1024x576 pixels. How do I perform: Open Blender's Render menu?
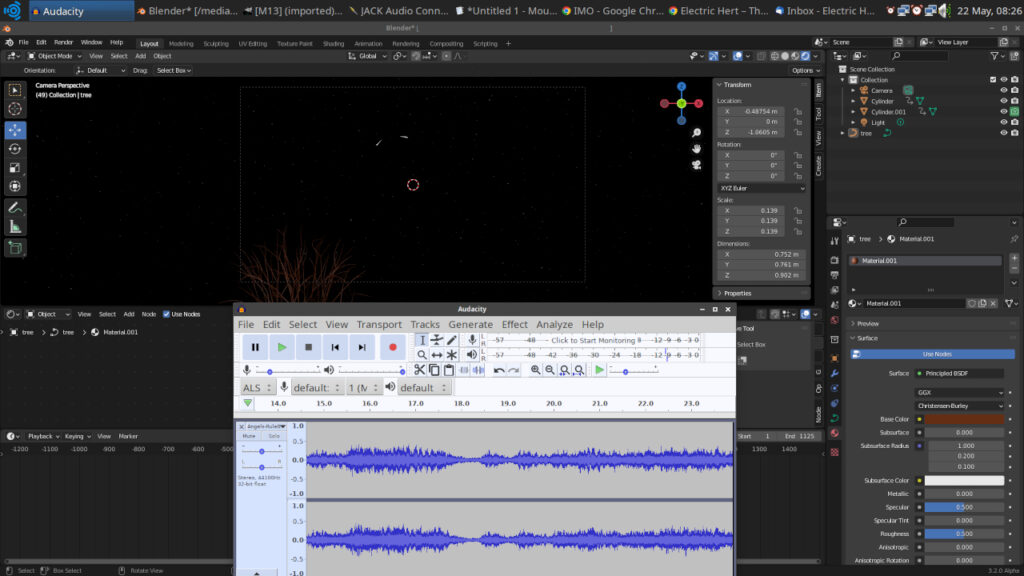coord(63,42)
